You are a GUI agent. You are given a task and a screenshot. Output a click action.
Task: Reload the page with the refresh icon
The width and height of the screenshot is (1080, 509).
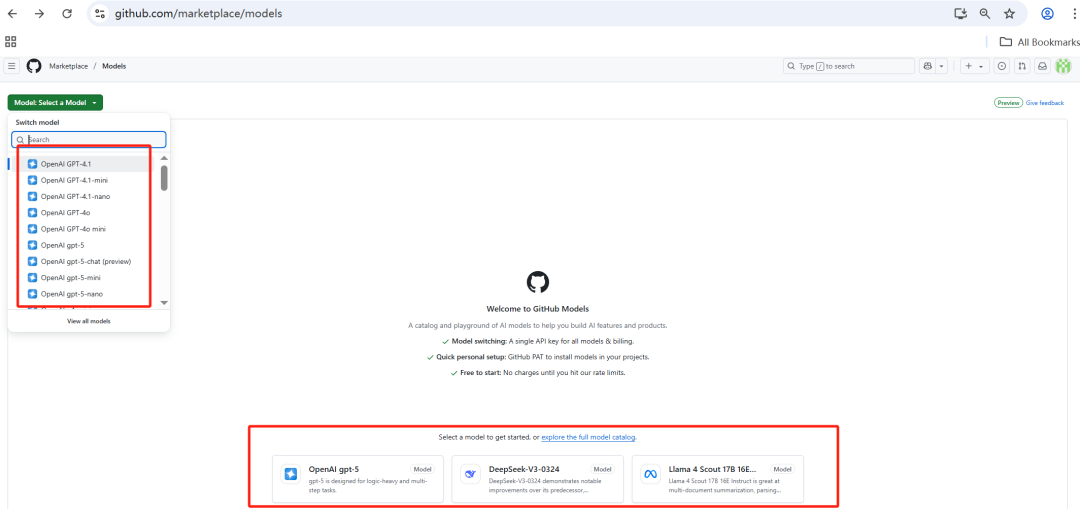67,14
